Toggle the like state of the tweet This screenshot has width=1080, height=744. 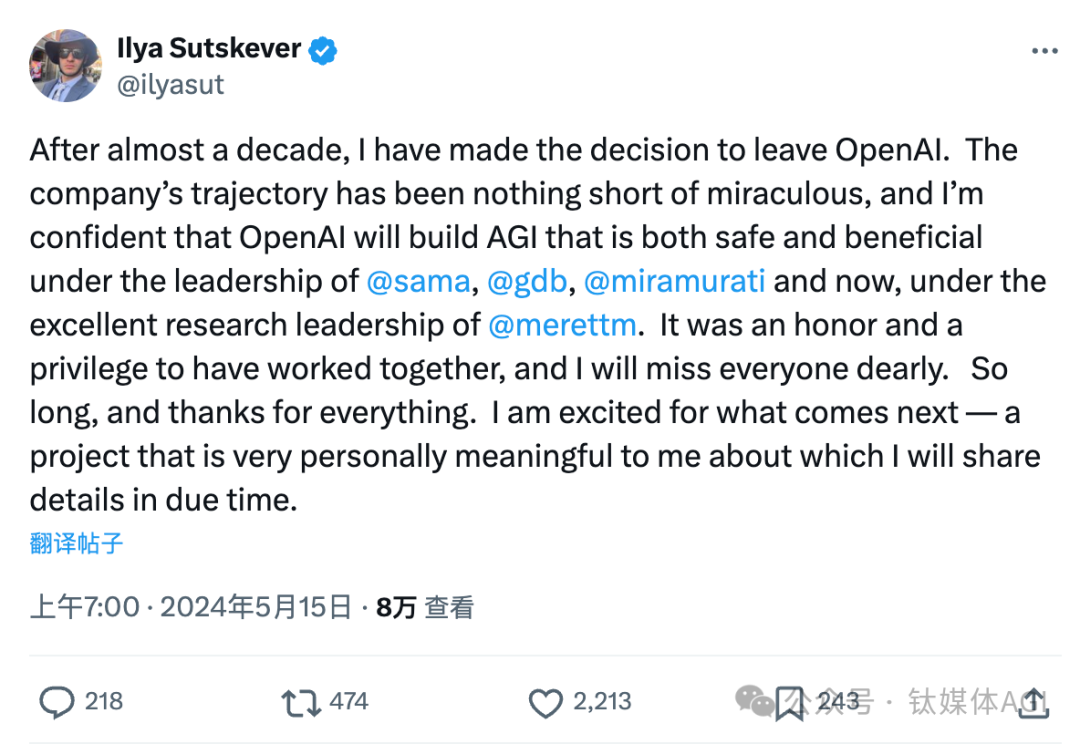coord(546,703)
